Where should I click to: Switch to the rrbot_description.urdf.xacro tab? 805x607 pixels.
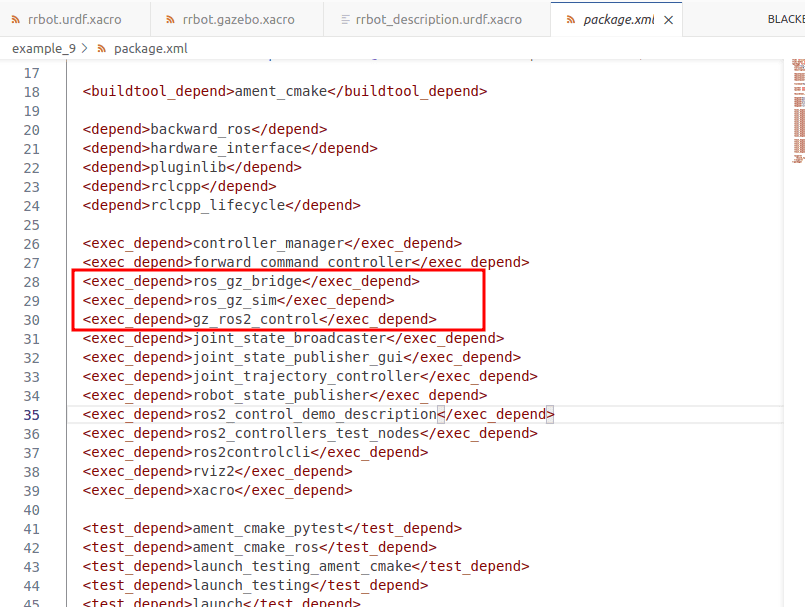click(x=438, y=19)
